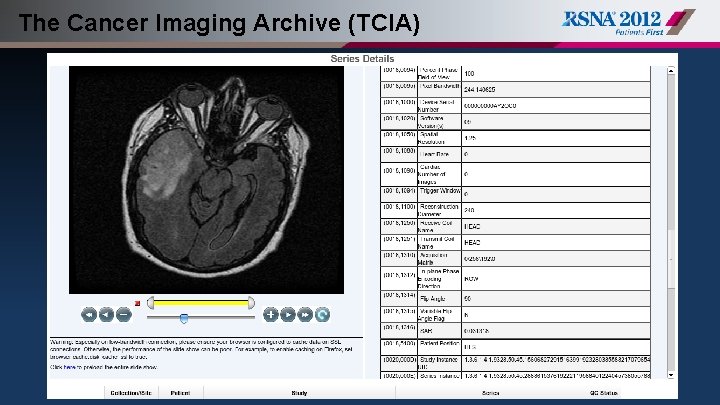Click scroll down arrow in DICOM tag table
The width and height of the screenshot is (720, 405).
click(671, 375)
